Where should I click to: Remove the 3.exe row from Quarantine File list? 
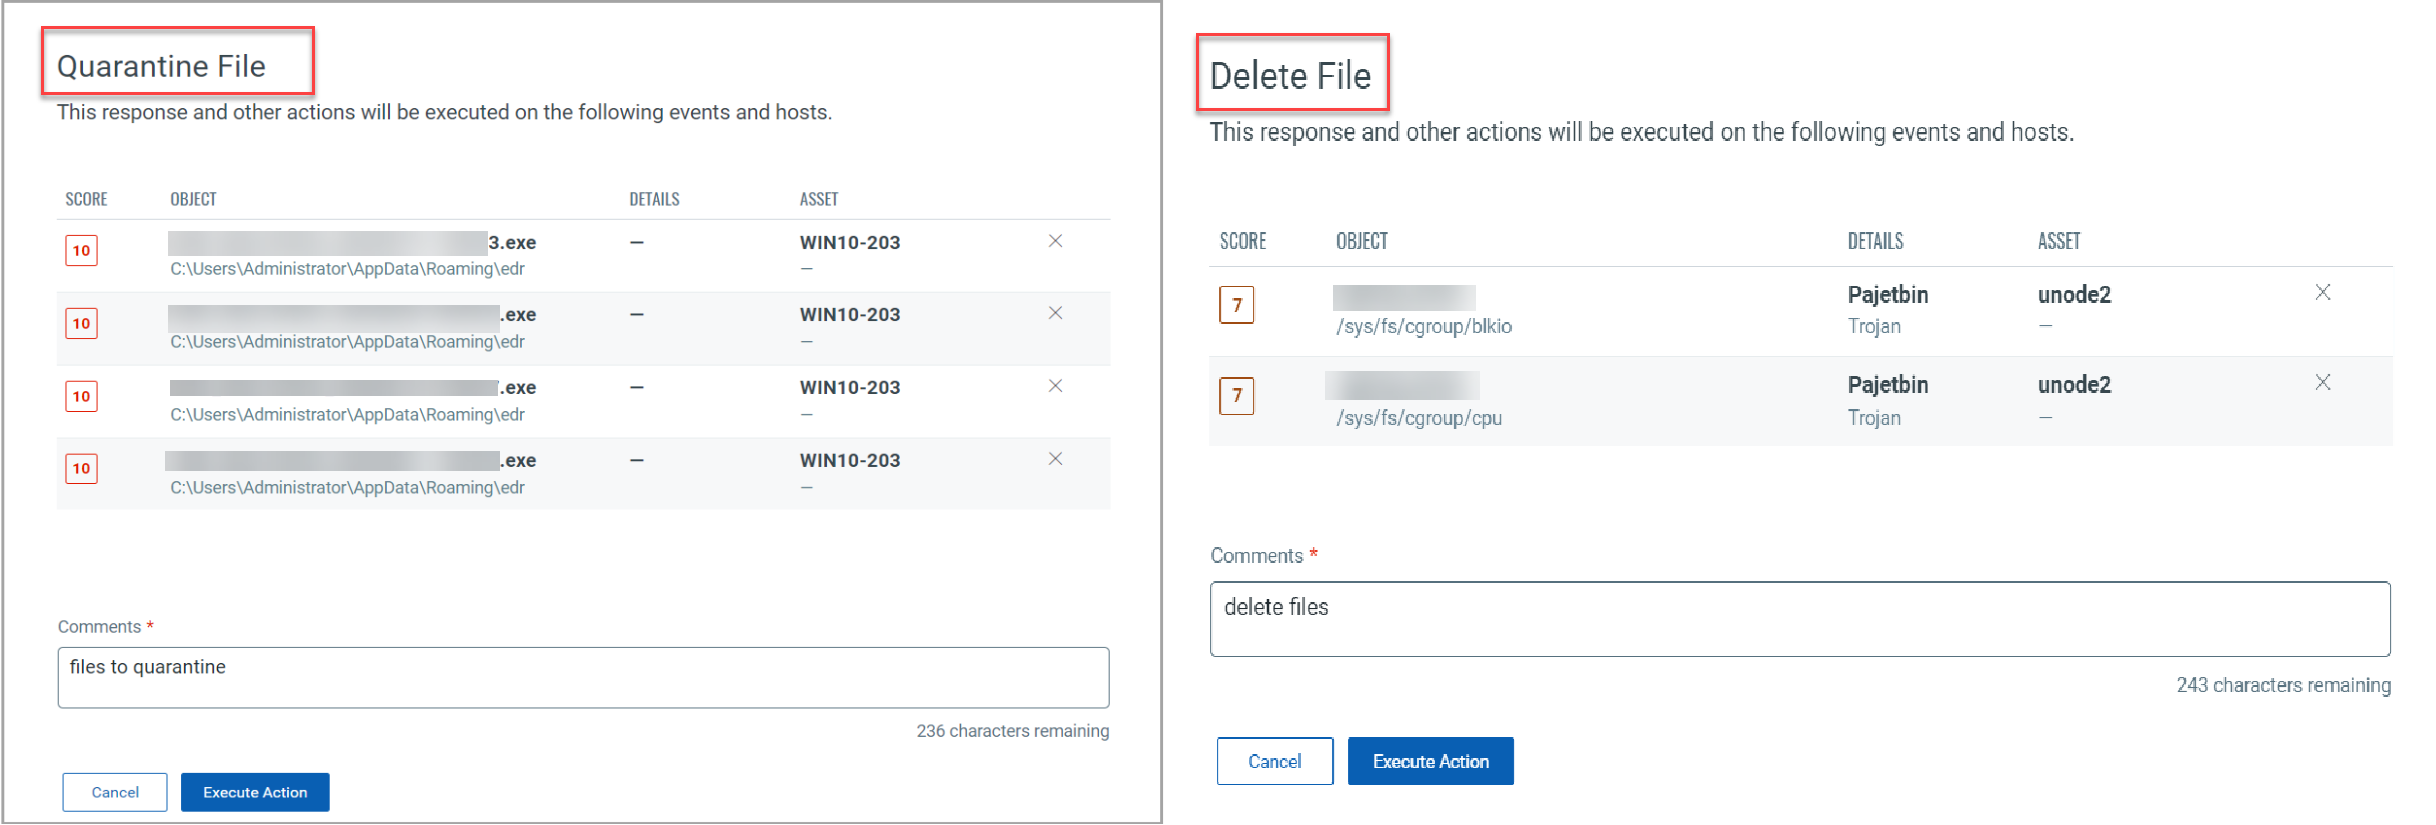1055,241
